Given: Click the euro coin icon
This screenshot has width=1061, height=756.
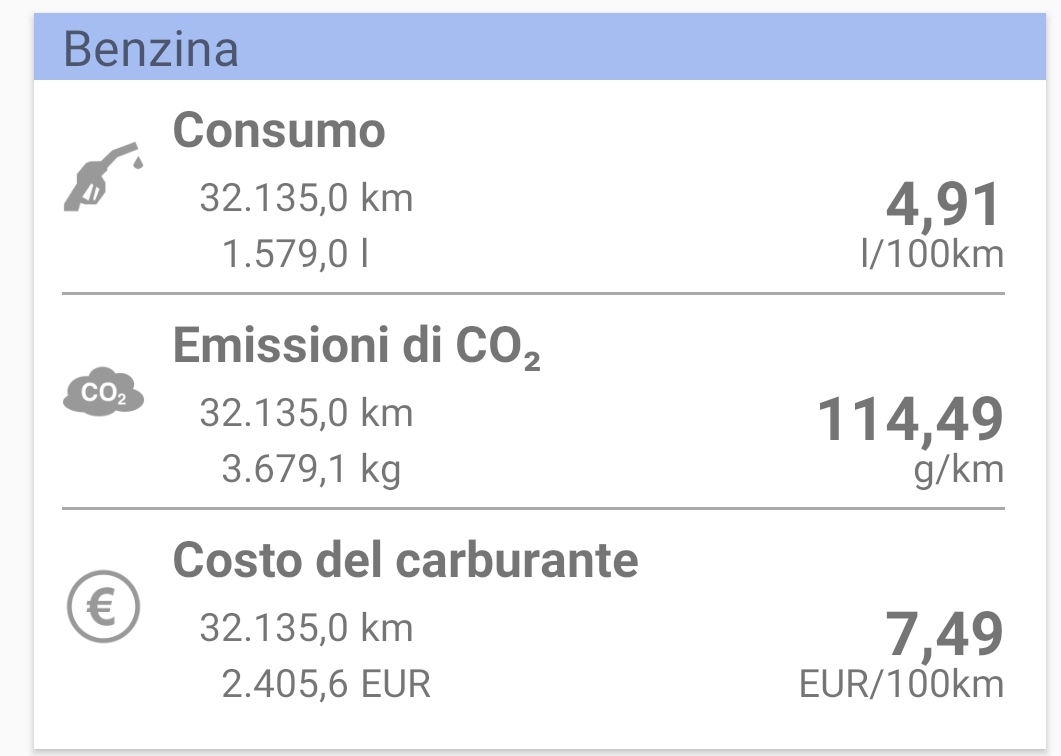Looking at the screenshot, I should coord(104,606).
